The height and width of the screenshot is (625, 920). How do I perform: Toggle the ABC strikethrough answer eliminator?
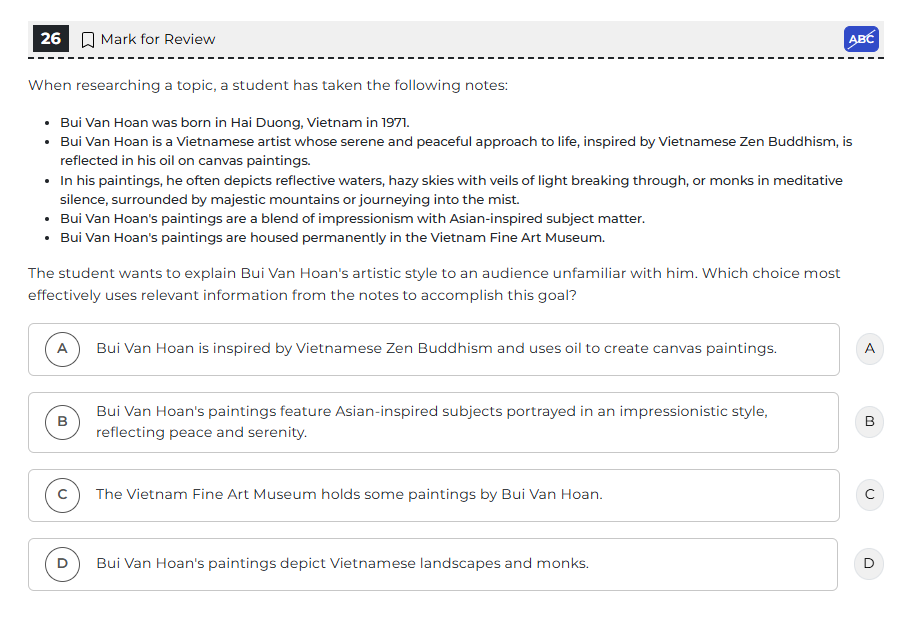pos(861,39)
